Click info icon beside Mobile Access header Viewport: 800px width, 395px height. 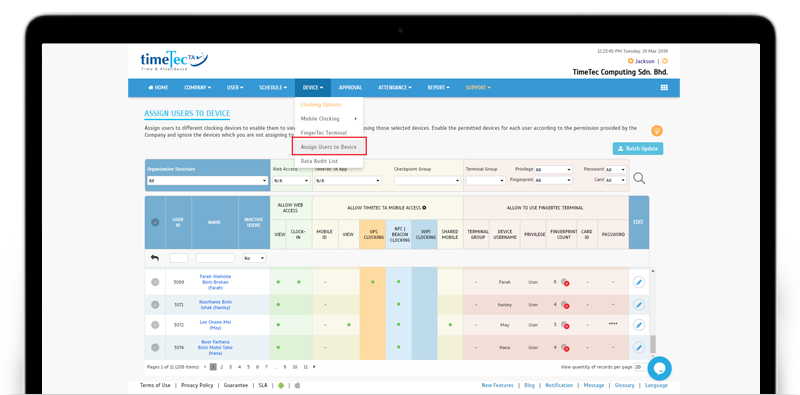[x=424, y=208]
